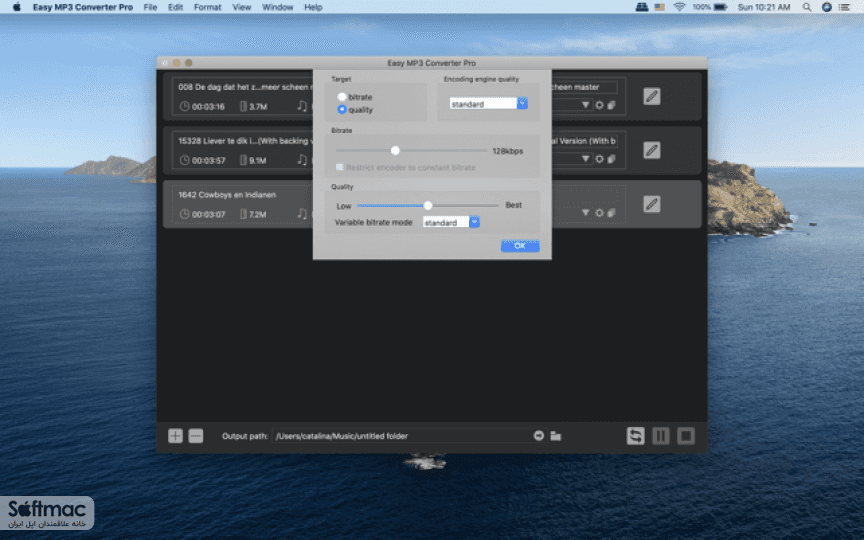Click music note icon in row 15328
Viewport: 864px width, 540px height.
click(302, 159)
